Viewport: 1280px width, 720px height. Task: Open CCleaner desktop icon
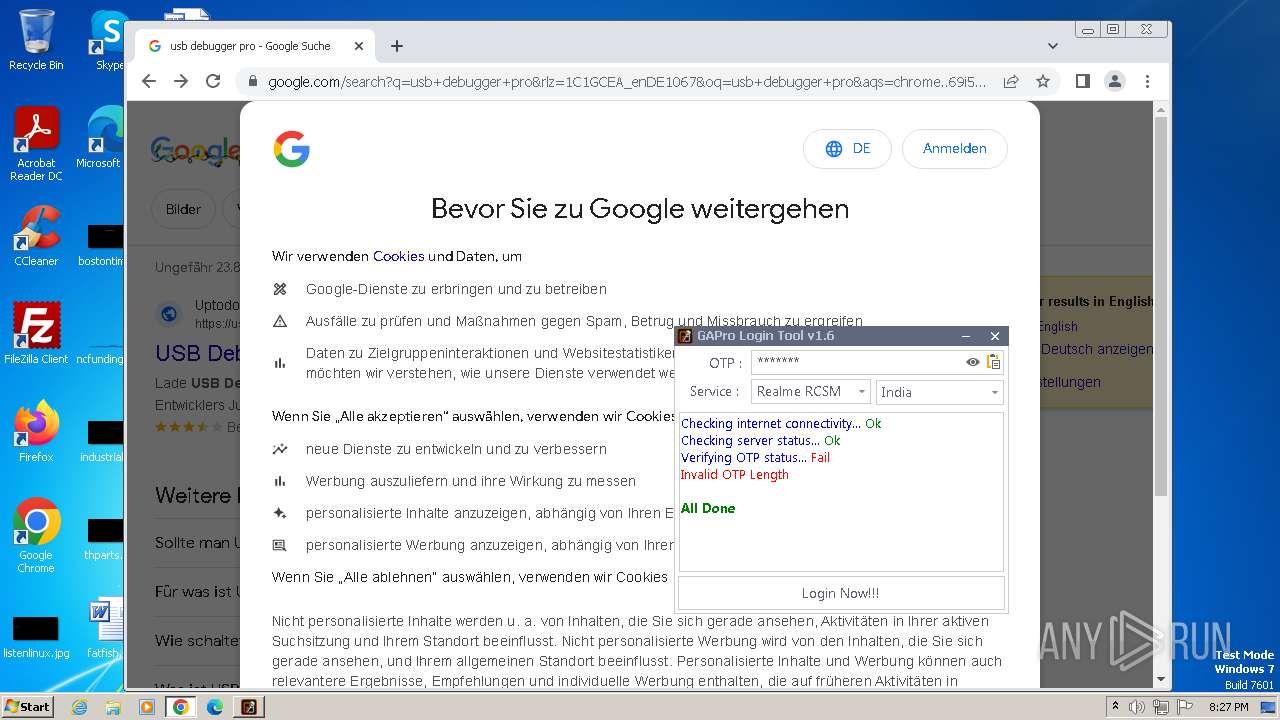click(36, 237)
